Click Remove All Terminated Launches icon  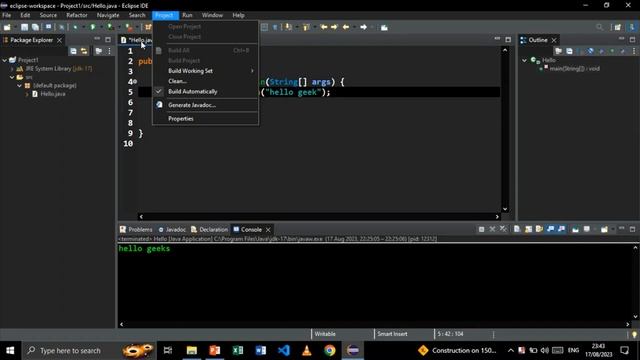(x=503, y=229)
